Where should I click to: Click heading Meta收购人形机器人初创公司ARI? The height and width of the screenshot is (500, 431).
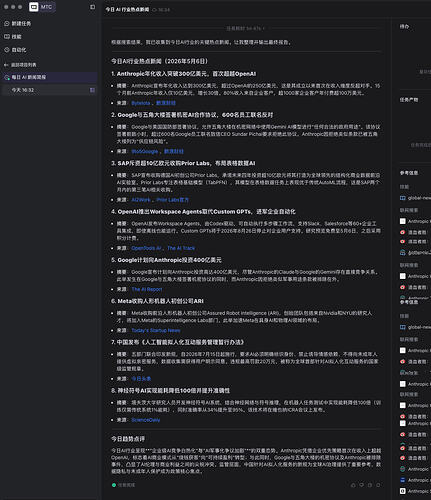click(157, 301)
